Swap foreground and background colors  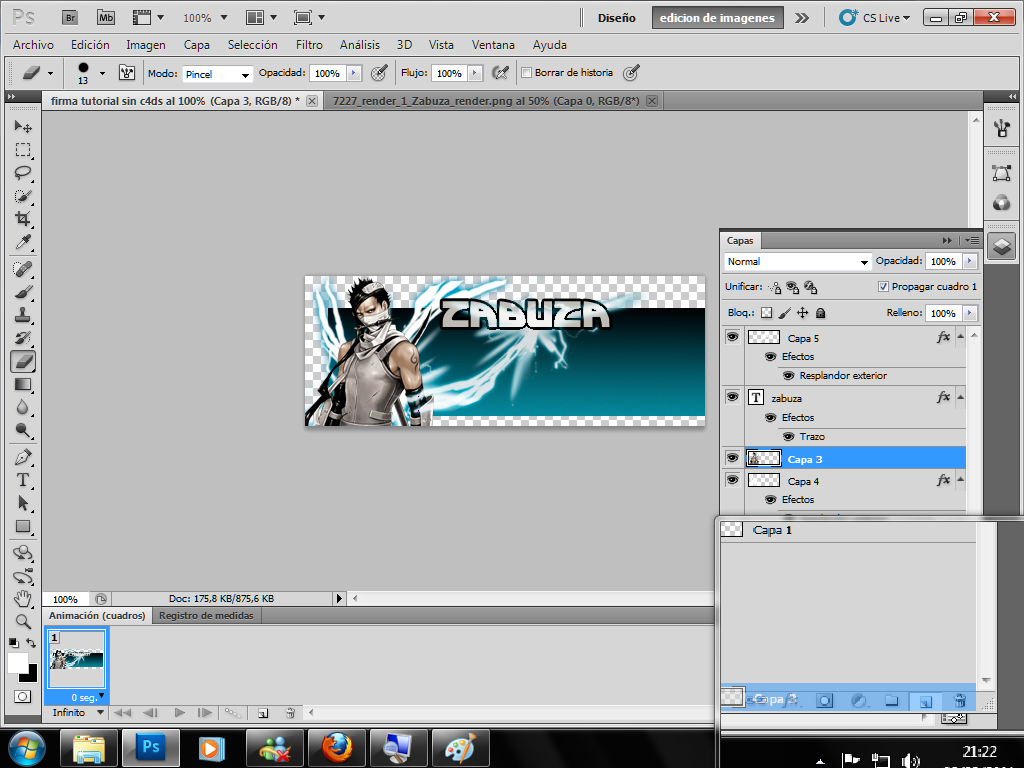point(31,643)
